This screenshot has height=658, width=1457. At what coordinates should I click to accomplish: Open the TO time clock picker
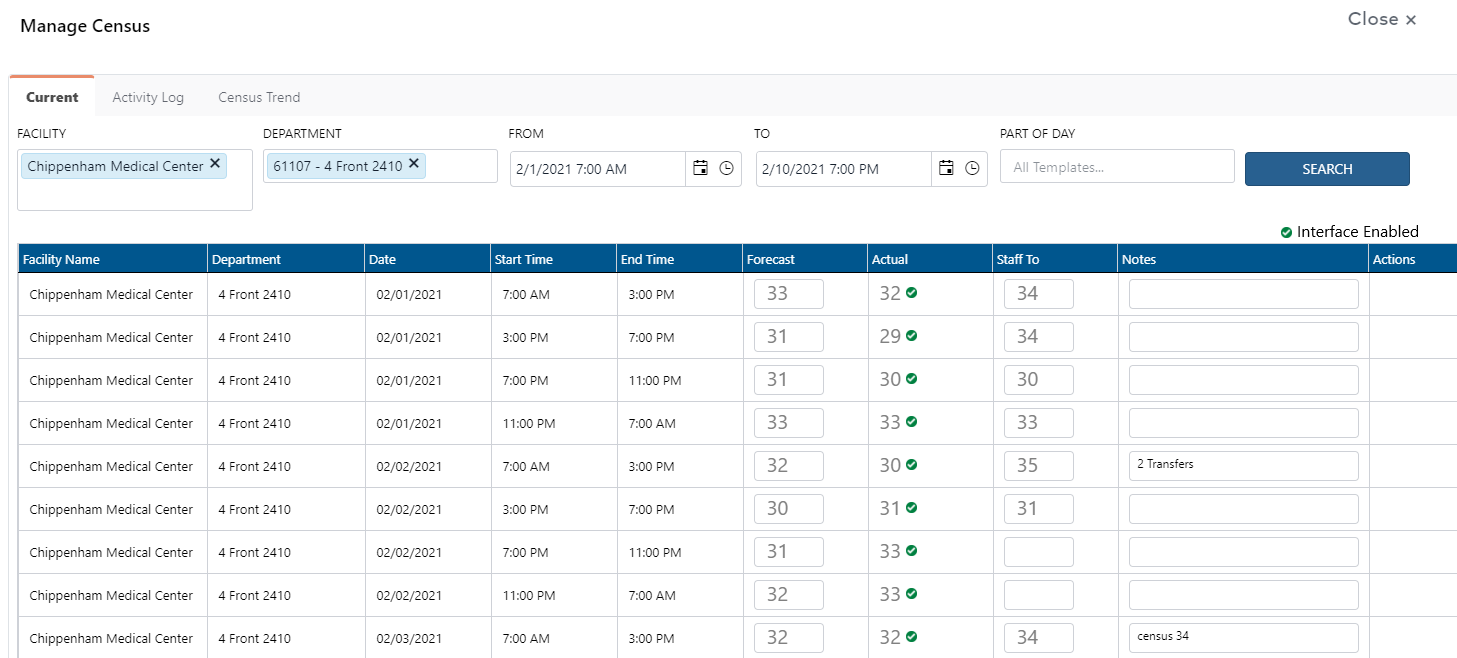tap(972, 168)
